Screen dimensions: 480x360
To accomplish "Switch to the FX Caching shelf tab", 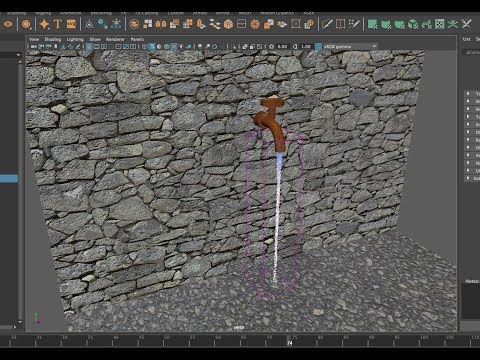I will (x=147, y=13).
